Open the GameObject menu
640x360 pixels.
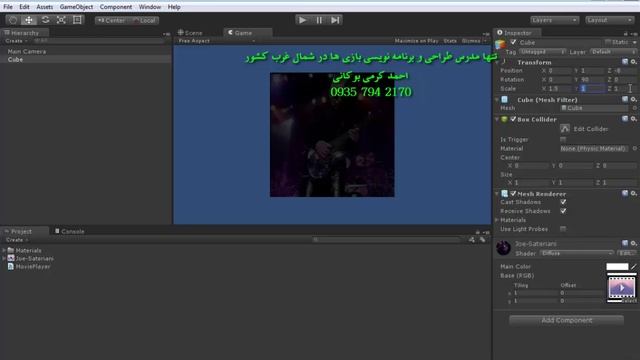76,7
